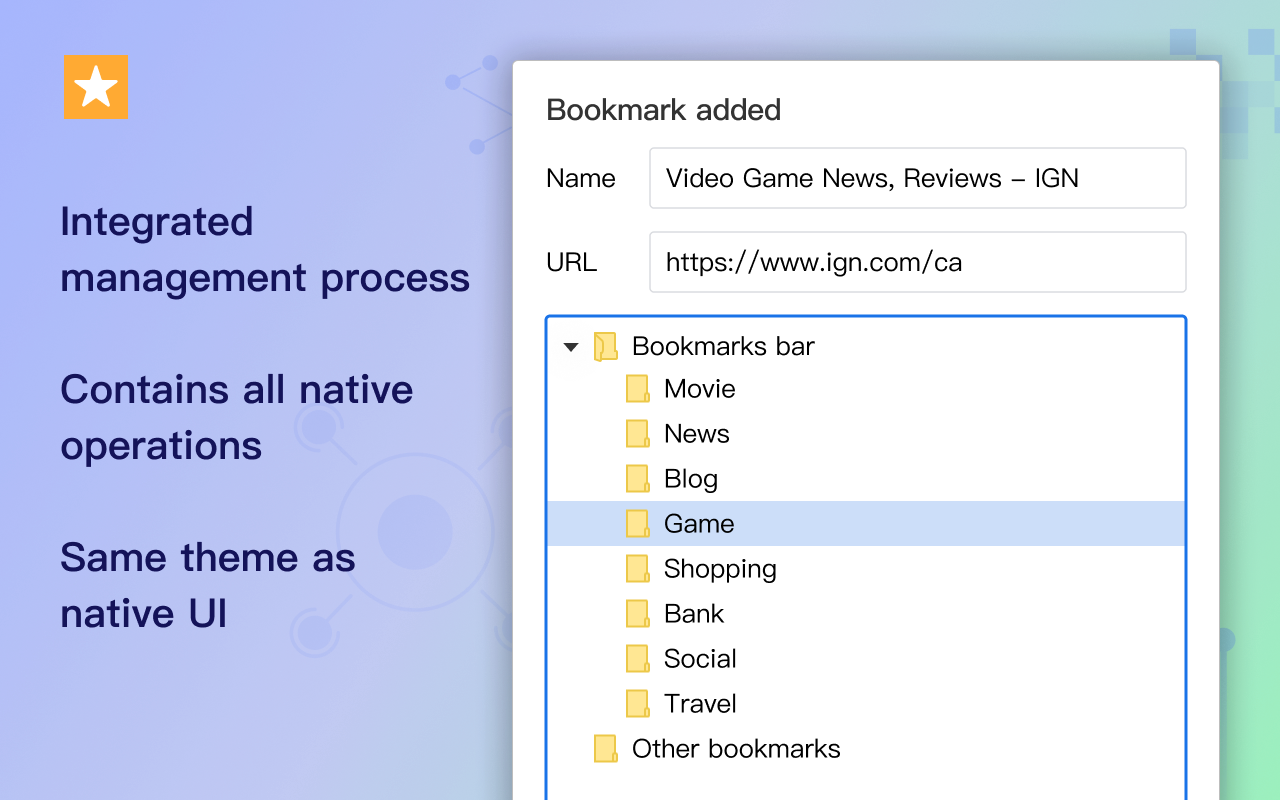Viewport: 1280px width, 800px height.
Task: Click the Blog folder icon
Action: coord(638,479)
